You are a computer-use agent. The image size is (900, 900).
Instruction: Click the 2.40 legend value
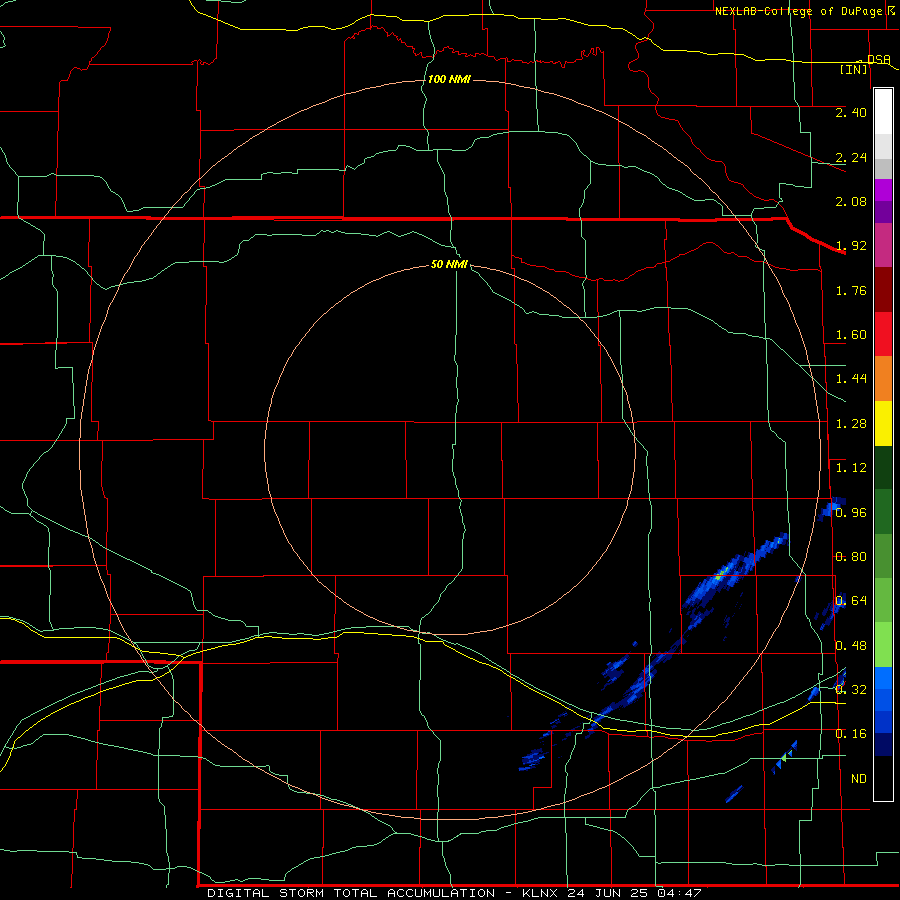tap(851, 112)
